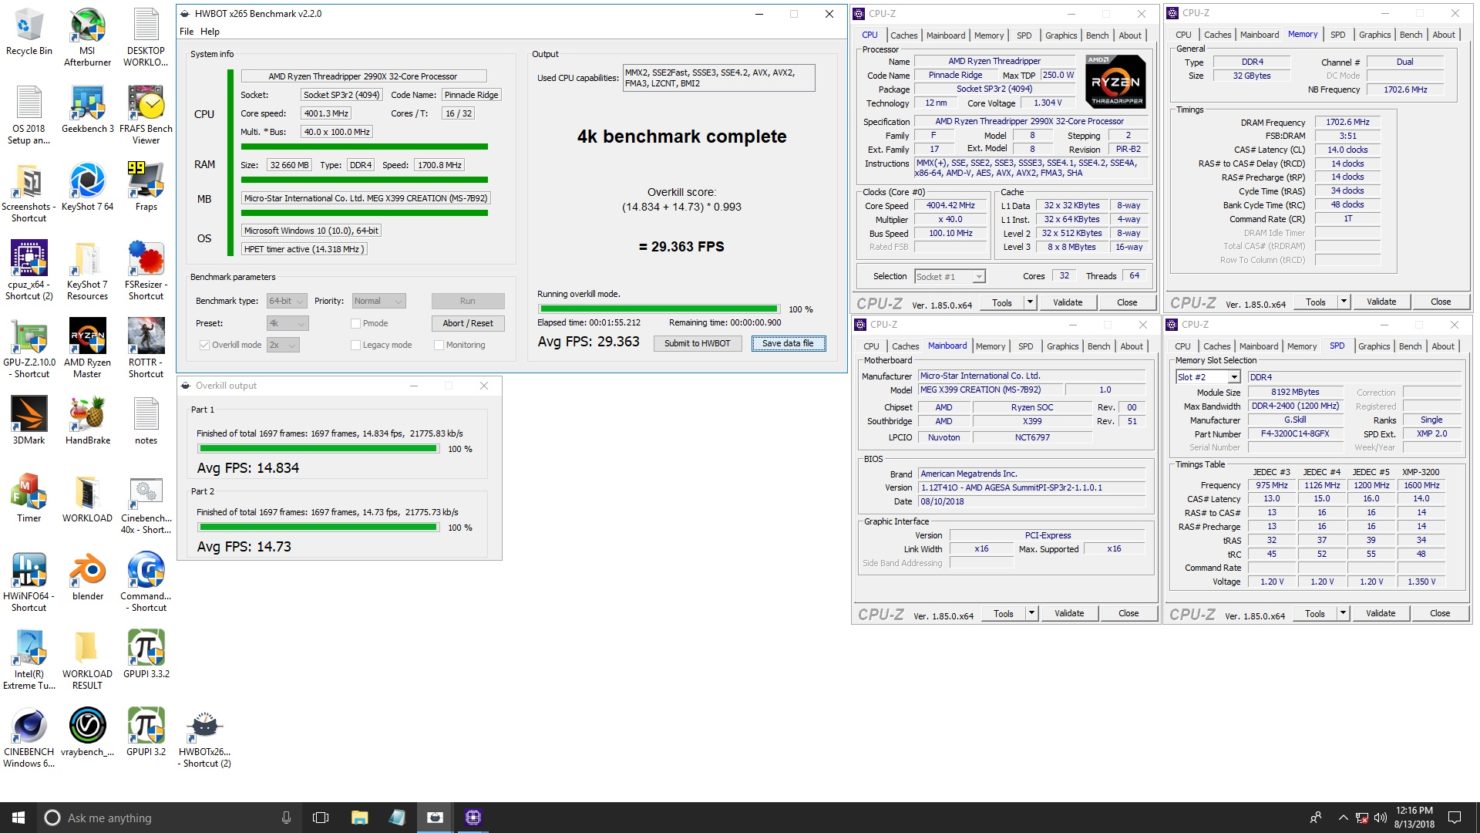
Task: Select the ROTTR shortcut icon
Action: [x=146, y=350]
